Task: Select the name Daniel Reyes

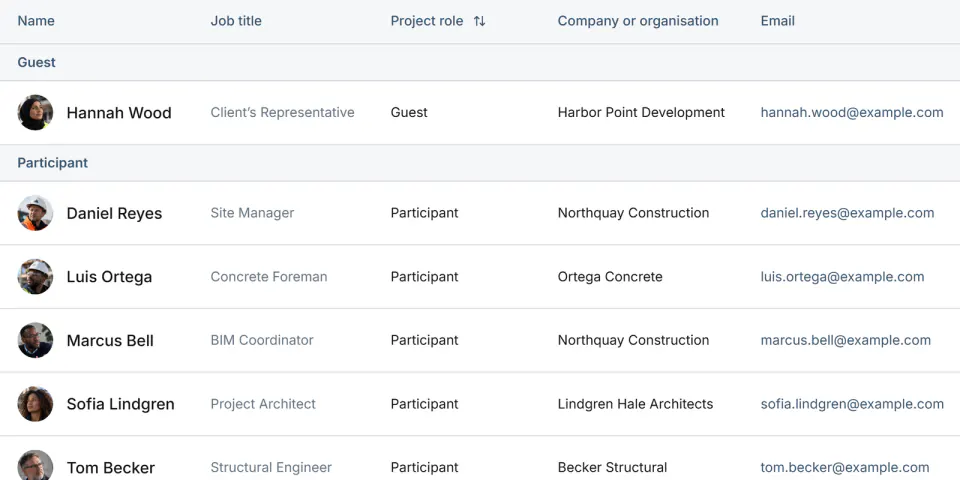Action: click(114, 213)
